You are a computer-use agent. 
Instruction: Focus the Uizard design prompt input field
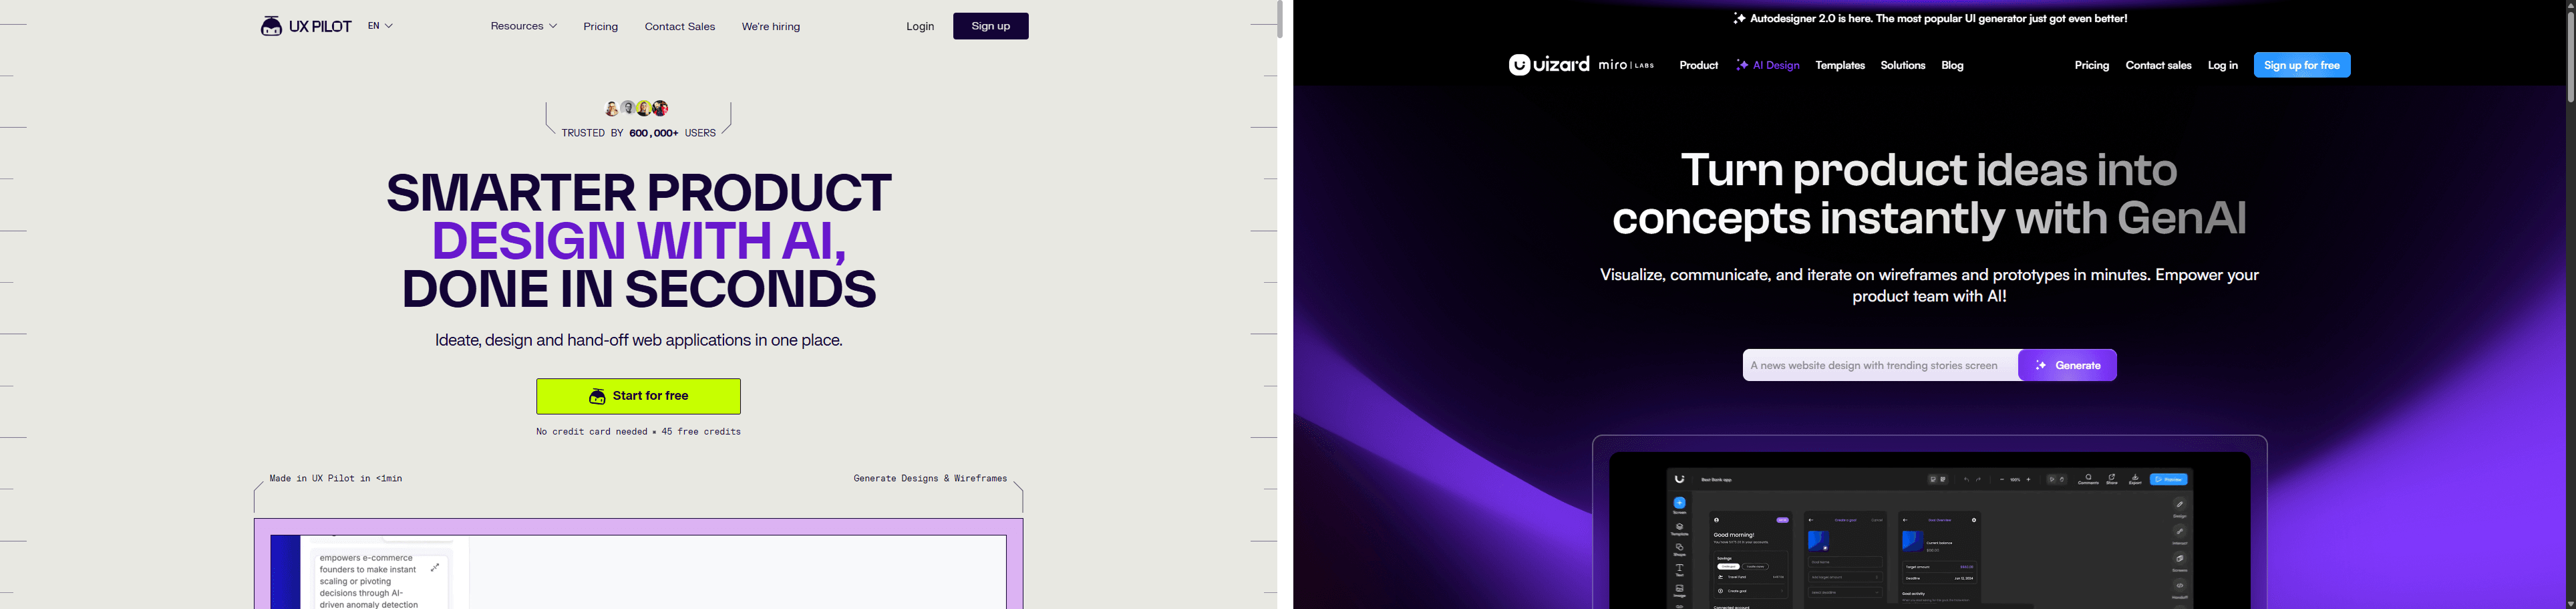[1881, 365]
